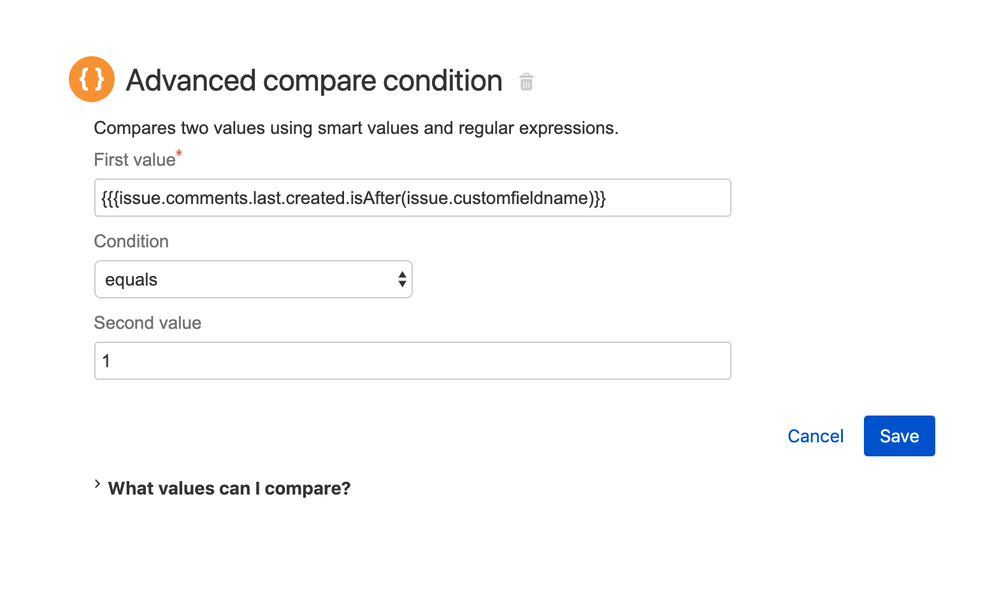Save the advanced compare condition
Viewport: 999px width, 603px height.
tap(899, 436)
